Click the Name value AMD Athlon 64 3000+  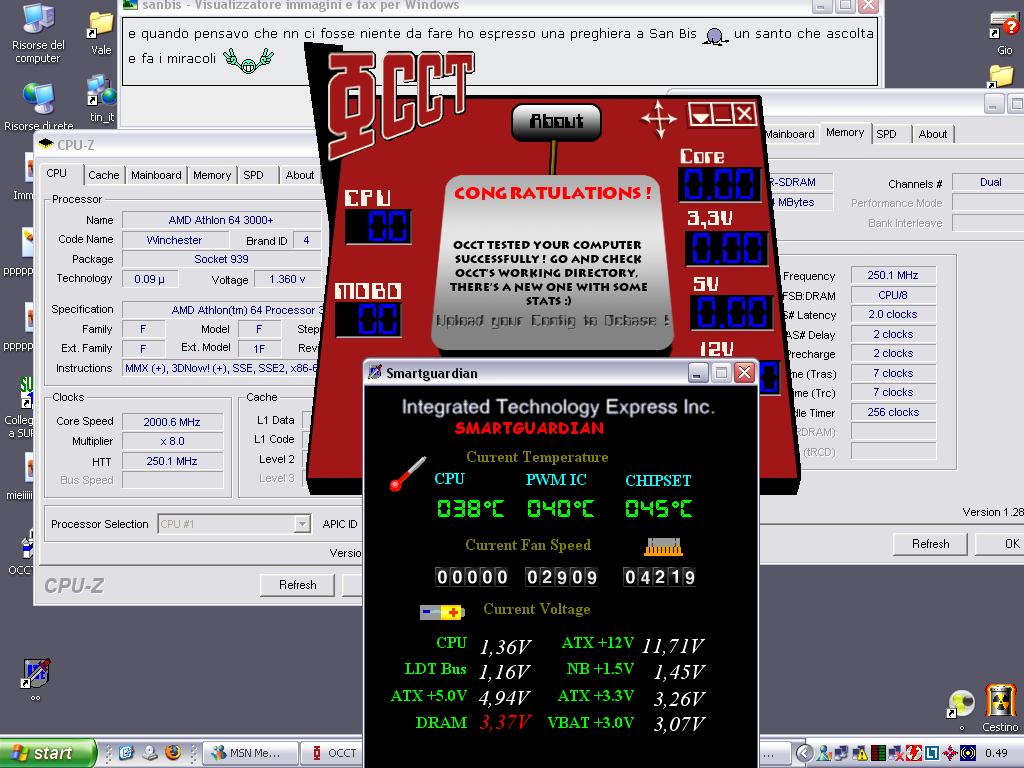[221, 220]
